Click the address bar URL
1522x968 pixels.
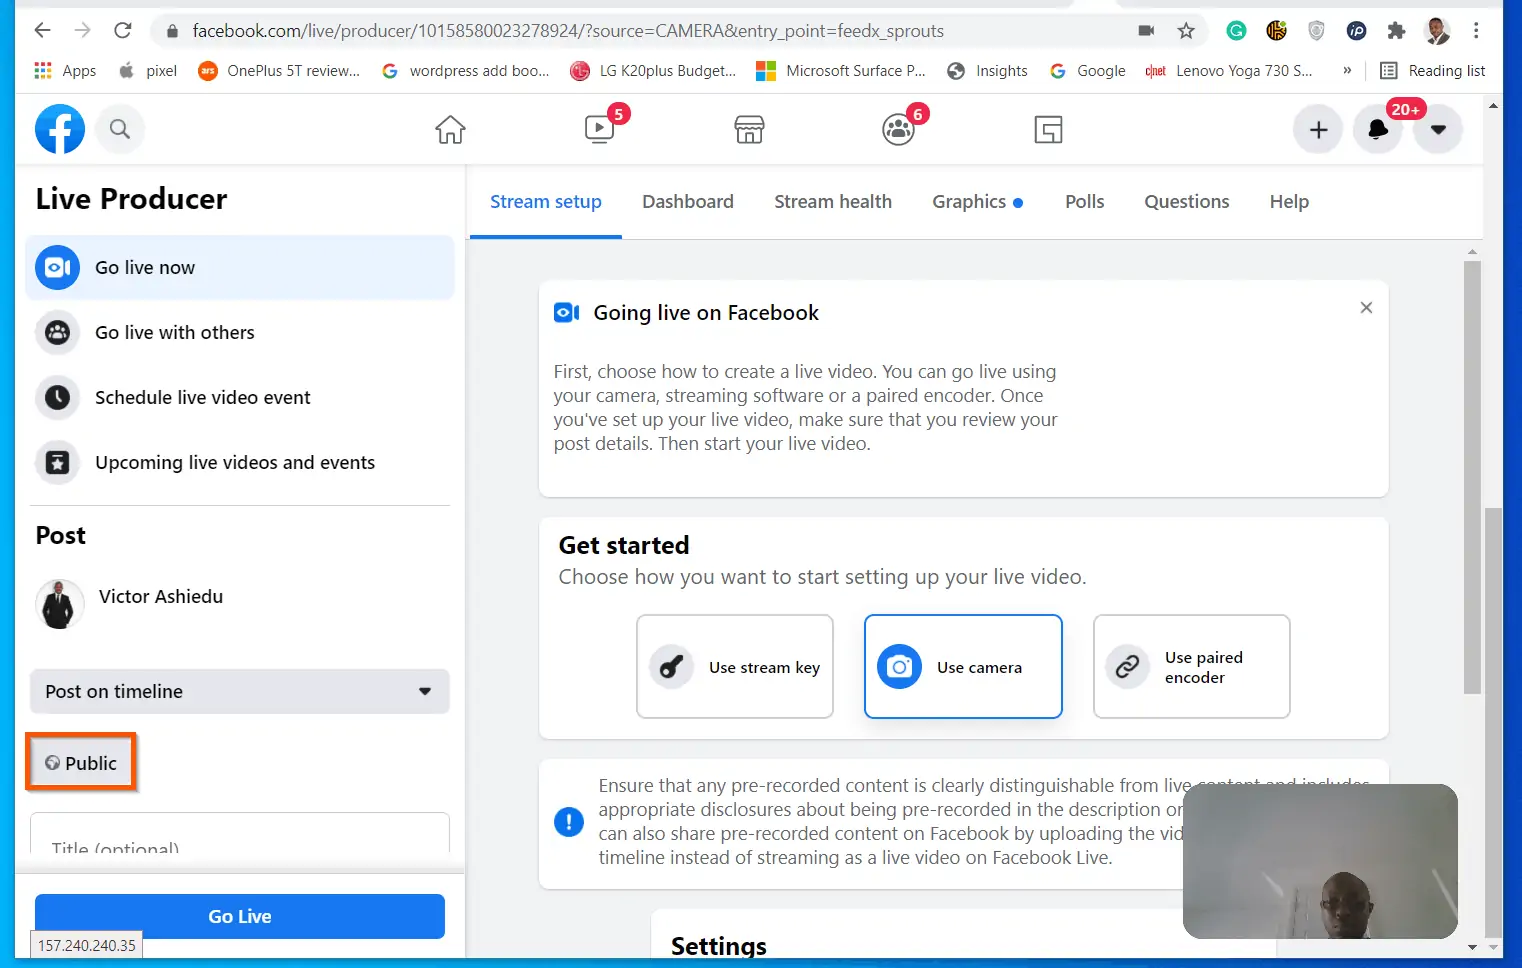568,31
